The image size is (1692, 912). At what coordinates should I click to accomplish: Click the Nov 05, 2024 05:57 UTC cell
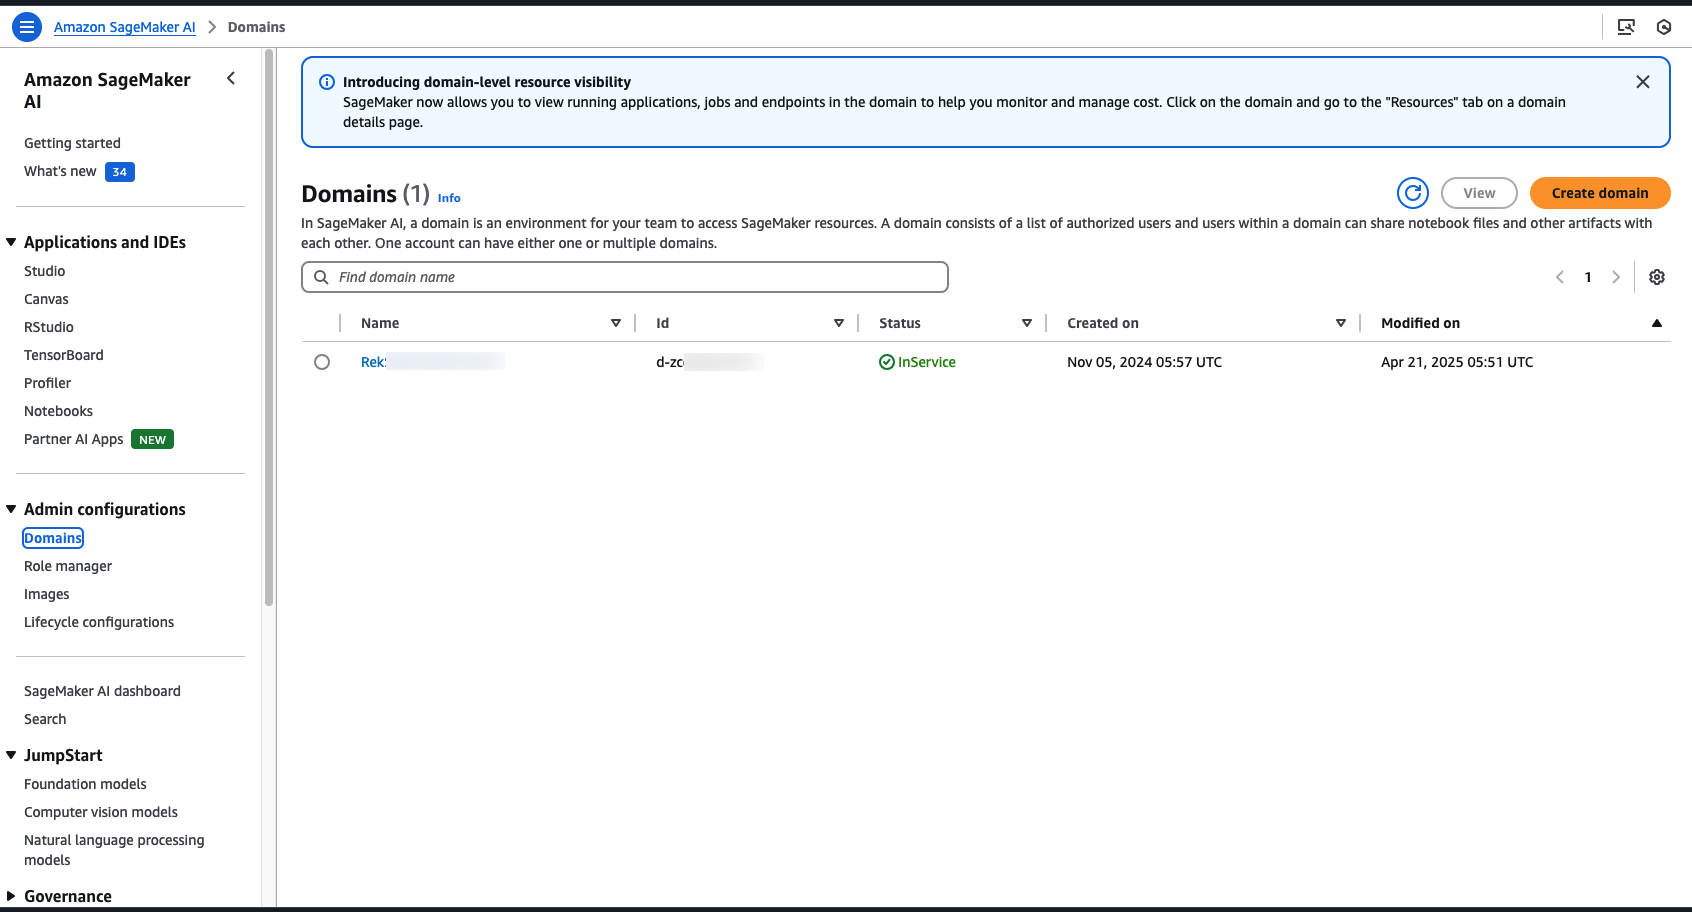click(x=1144, y=362)
